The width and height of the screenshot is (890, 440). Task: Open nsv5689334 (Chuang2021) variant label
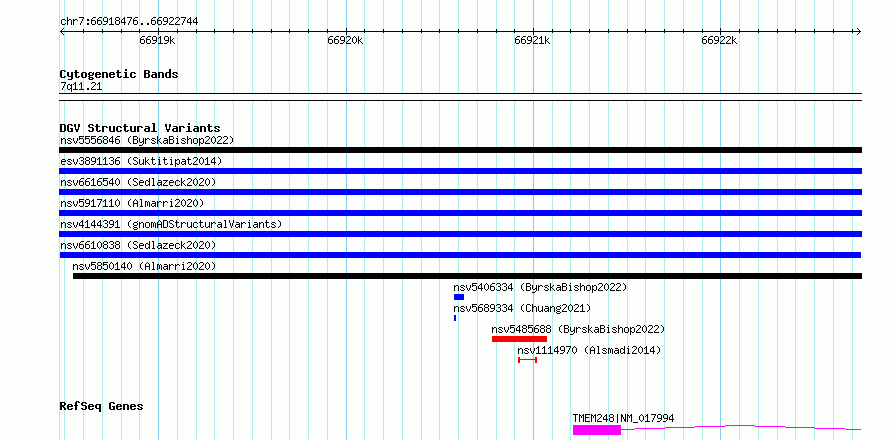coord(522,308)
